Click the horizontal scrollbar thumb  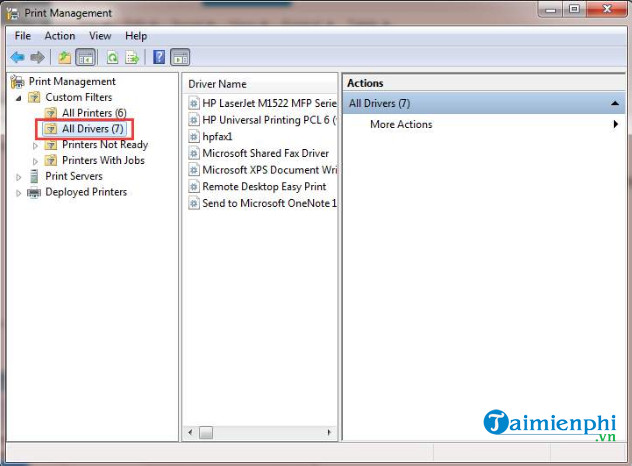(206, 433)
